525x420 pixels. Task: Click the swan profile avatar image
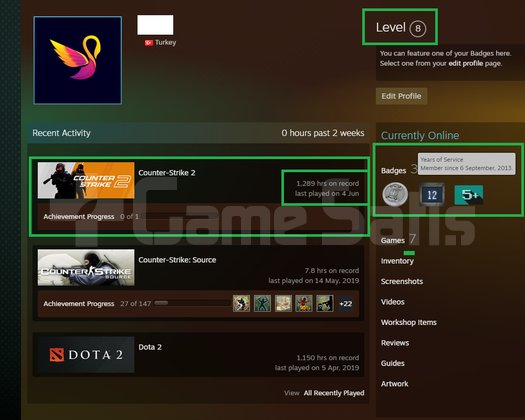tap(78, 60)
